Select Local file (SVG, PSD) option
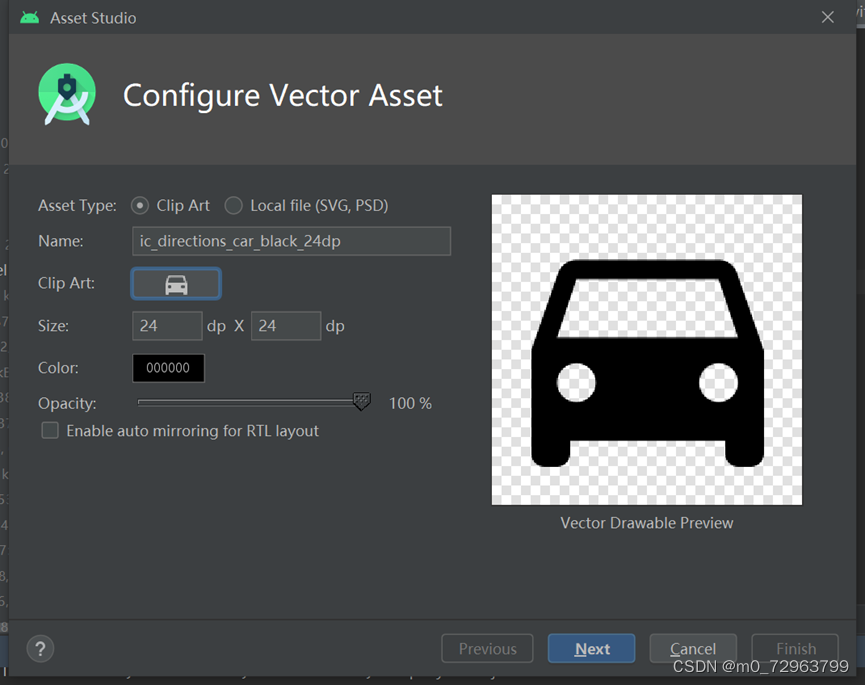 (x=233, y=206)
